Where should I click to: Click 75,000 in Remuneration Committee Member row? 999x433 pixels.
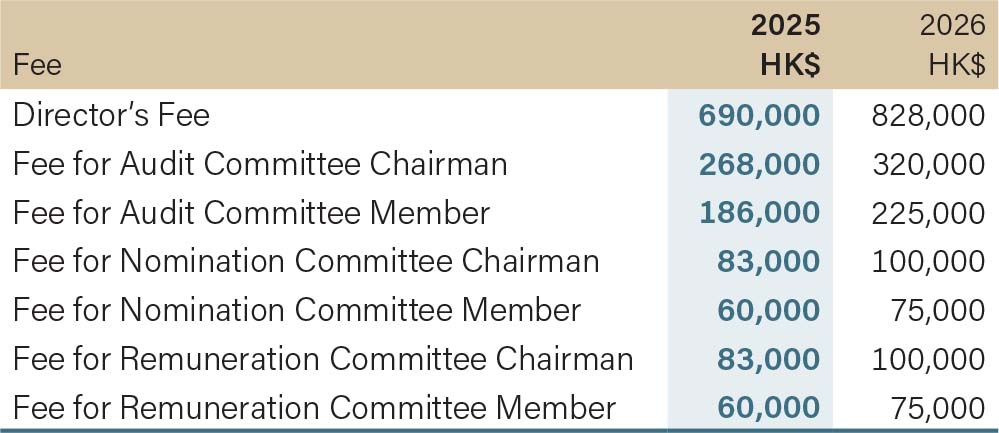point(937,408)
